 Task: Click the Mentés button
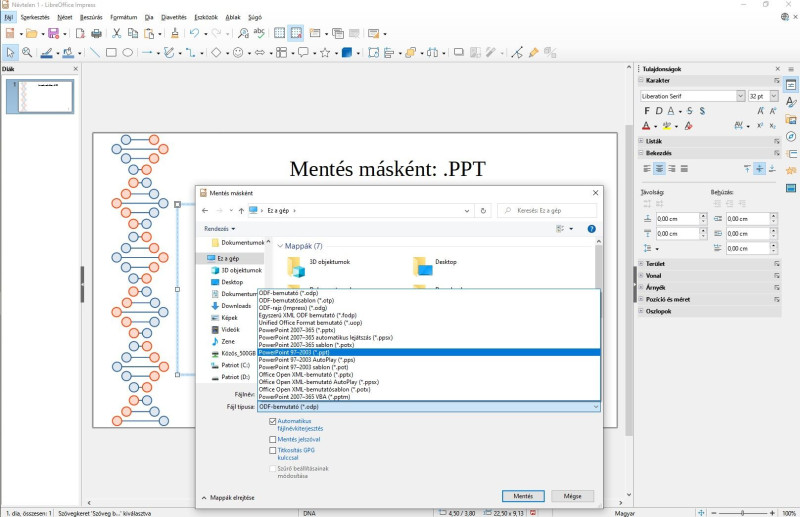tap(523, 496)
